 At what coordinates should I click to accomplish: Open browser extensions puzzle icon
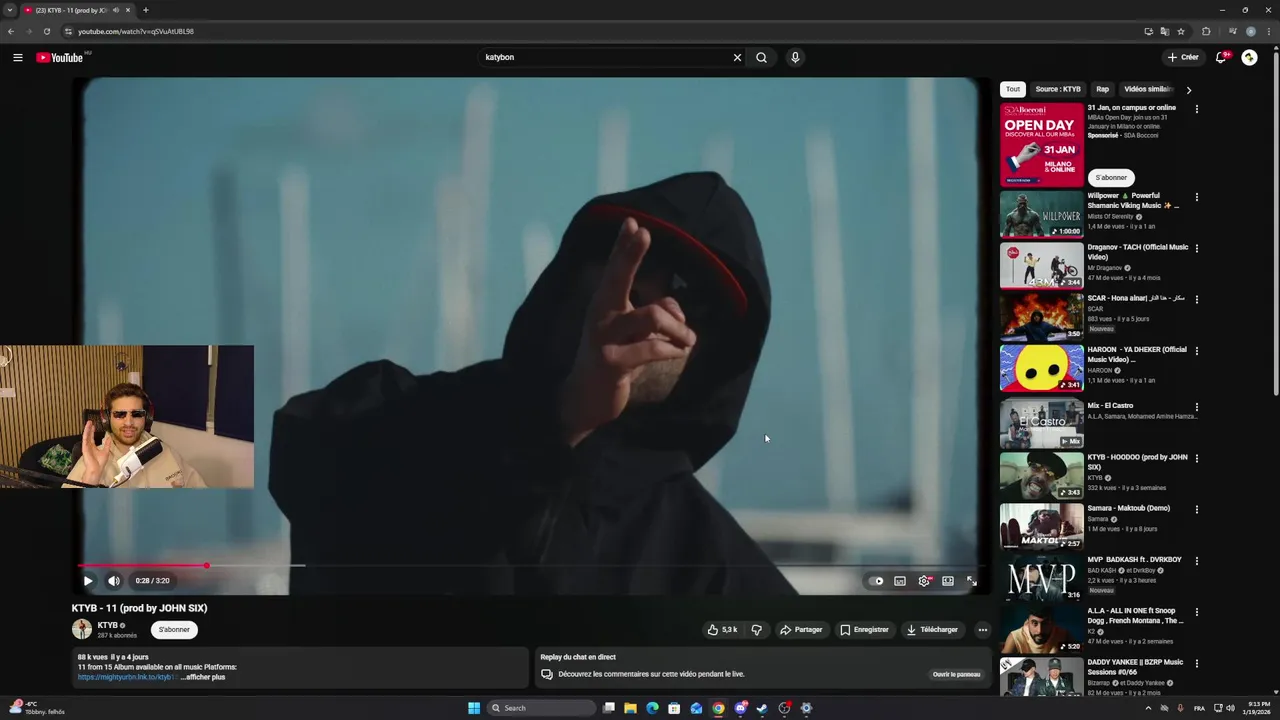point(1206,31)
